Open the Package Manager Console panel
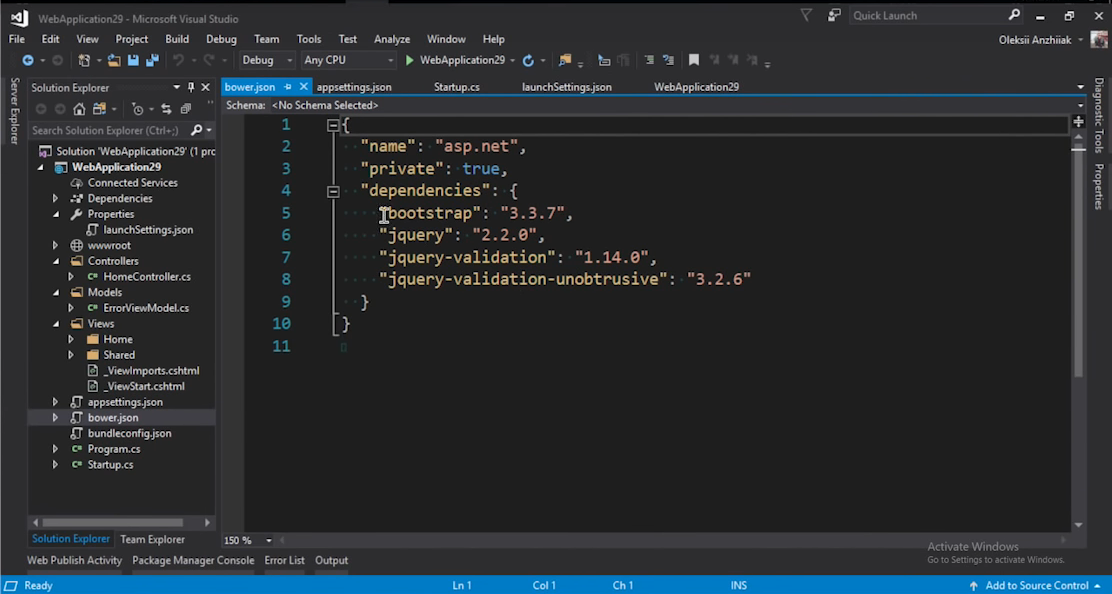This screenshot has height=594, width=1112. click(x=193, y=560)
